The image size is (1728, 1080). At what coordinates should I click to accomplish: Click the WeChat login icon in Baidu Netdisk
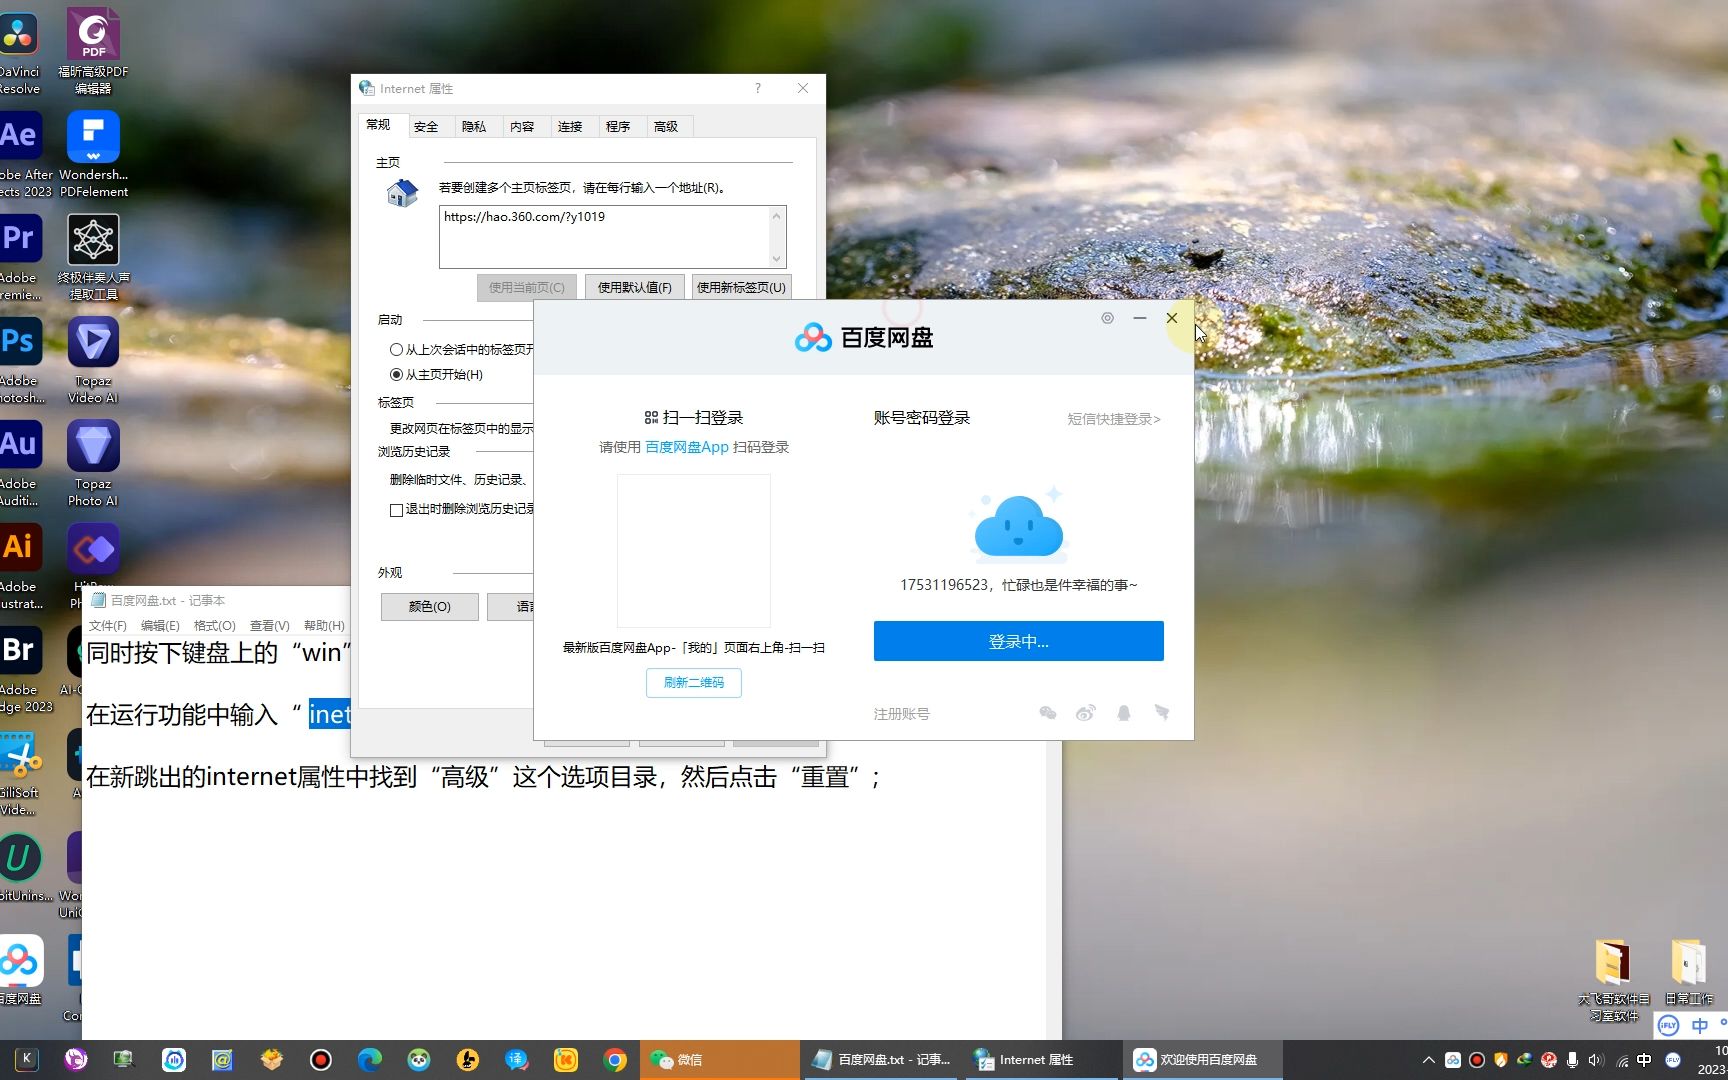tap(1048, 713)
